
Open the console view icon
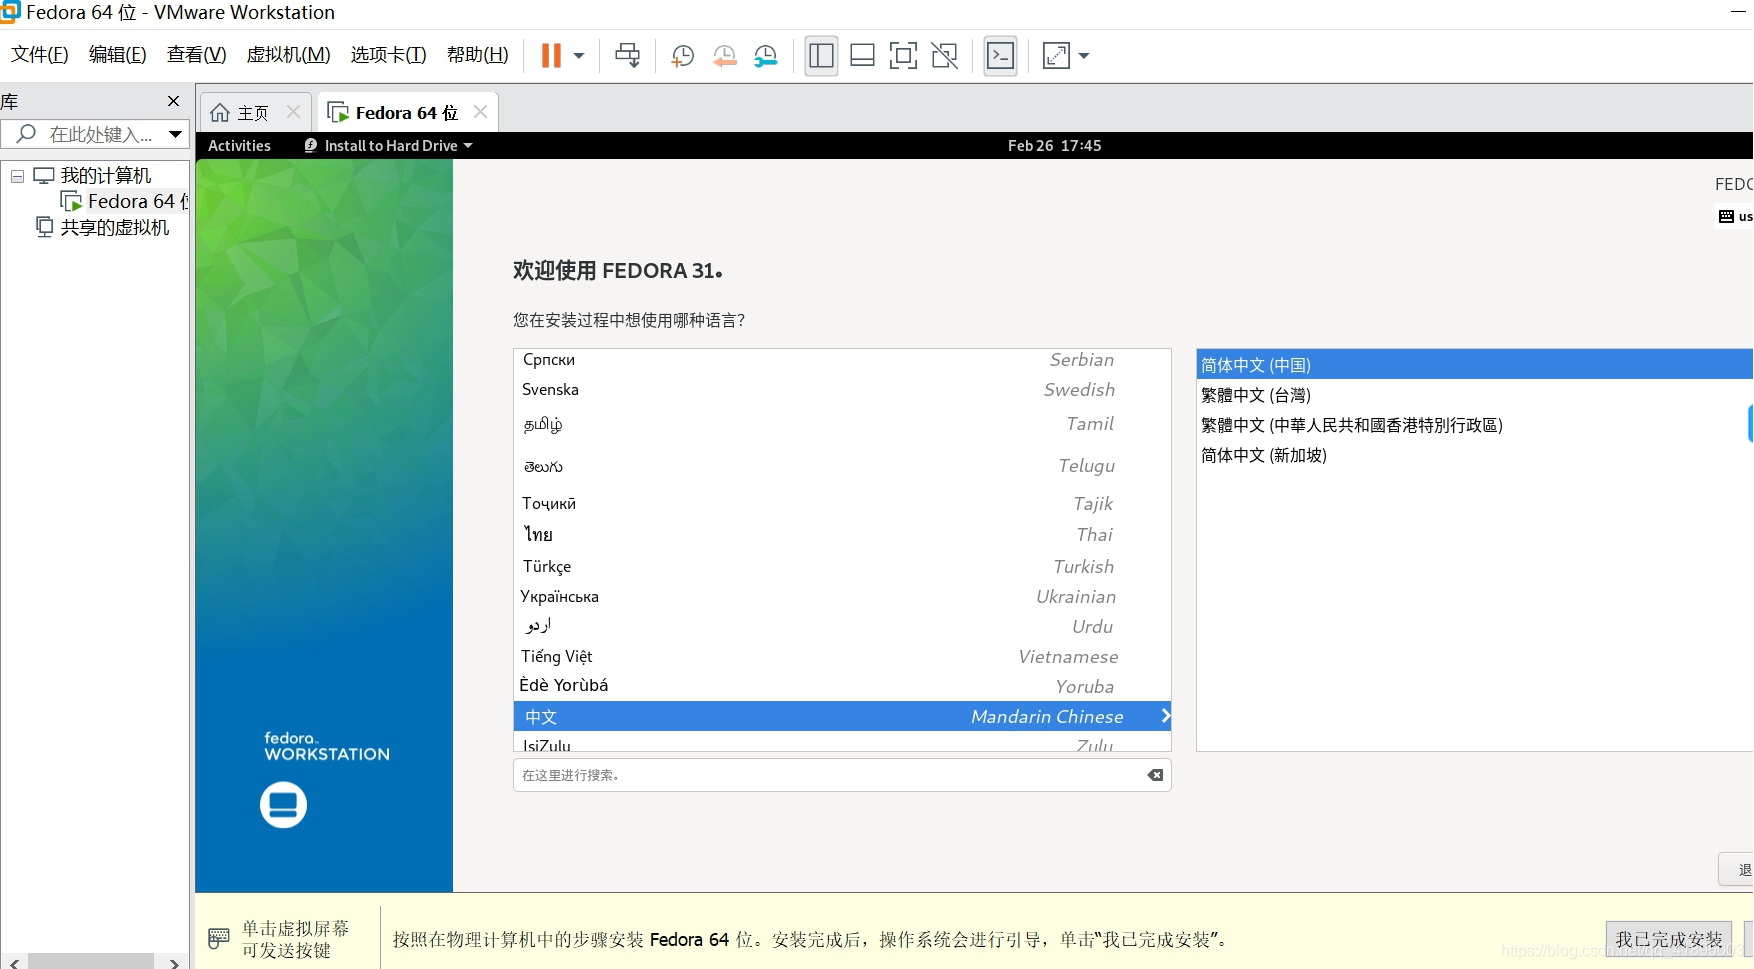1001,56
